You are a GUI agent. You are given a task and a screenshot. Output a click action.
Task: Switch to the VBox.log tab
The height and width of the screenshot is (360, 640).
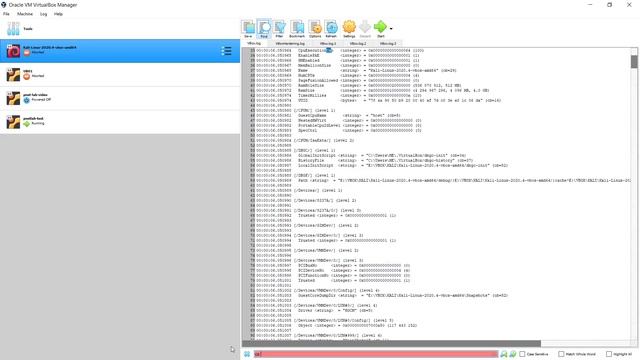coord(254,43)
